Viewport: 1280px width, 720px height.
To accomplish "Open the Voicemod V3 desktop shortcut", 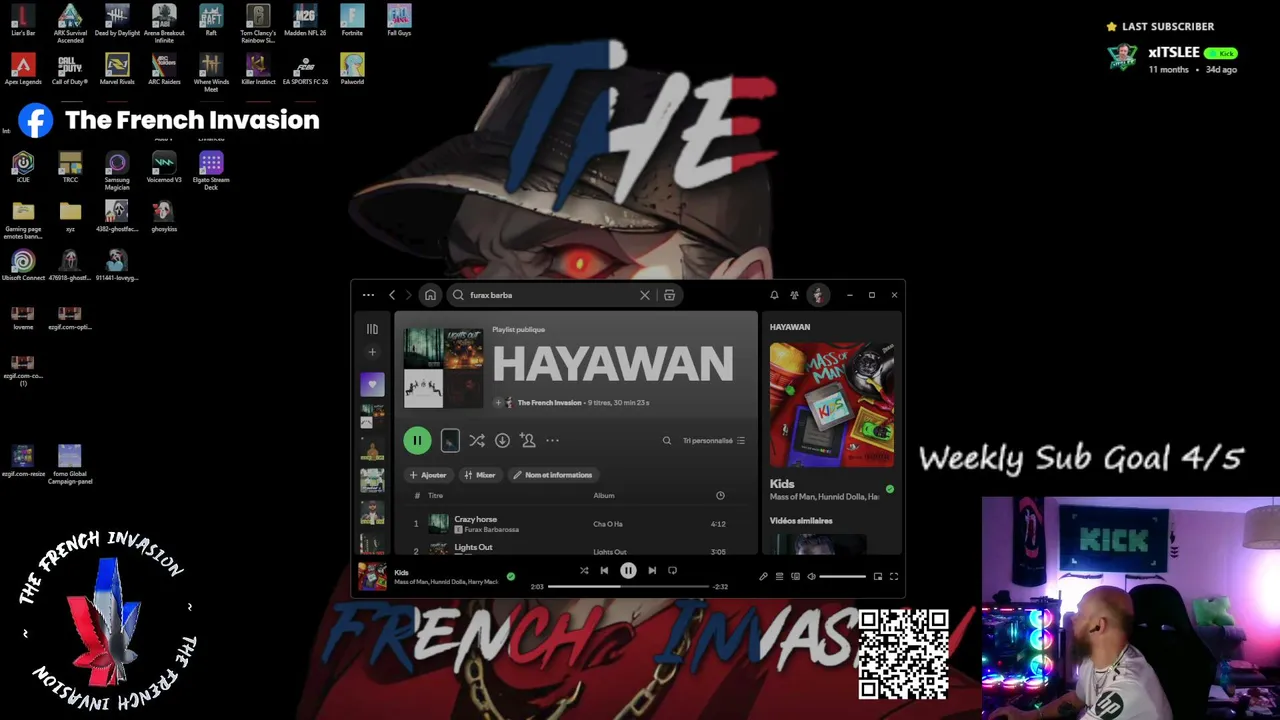I will (x=164, y=168).
